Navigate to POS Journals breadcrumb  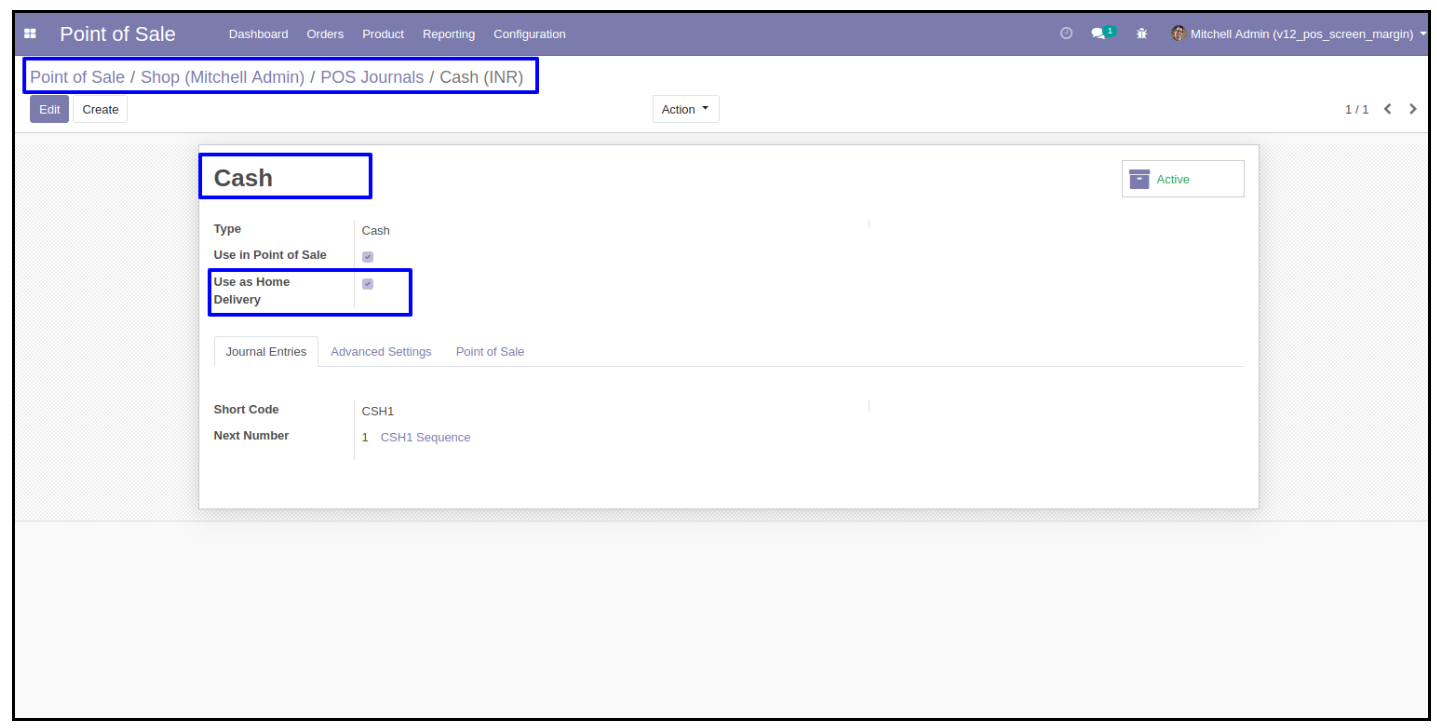tap(372, 77)
